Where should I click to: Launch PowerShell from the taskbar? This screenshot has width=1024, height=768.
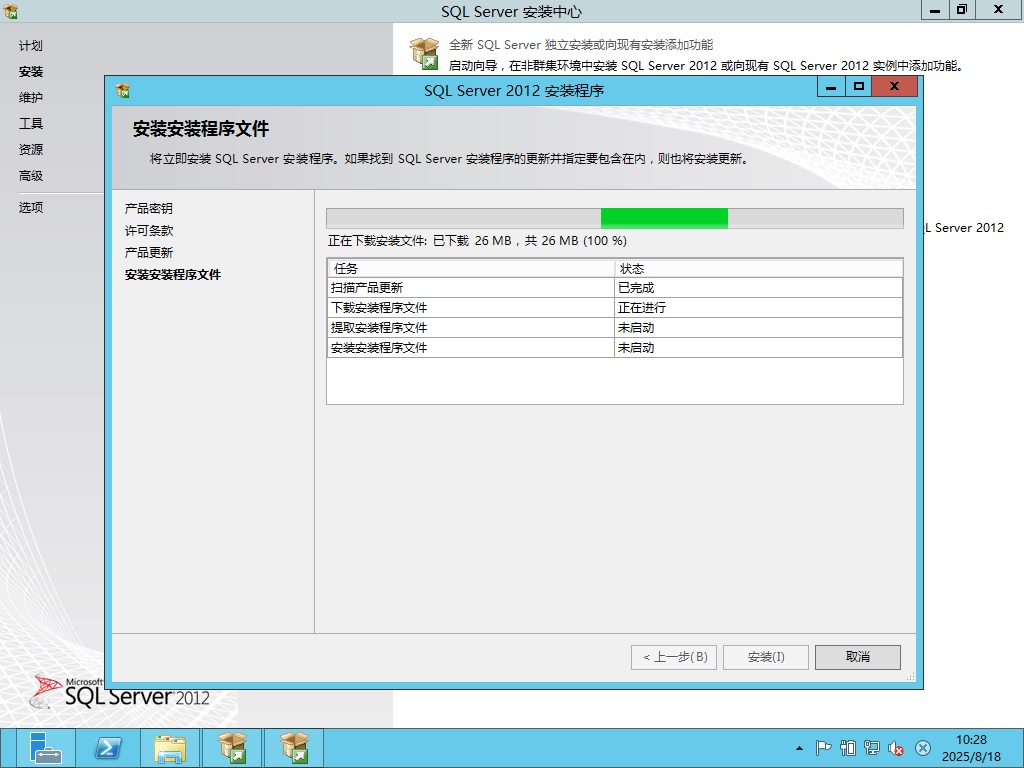(x=108, y=748)
